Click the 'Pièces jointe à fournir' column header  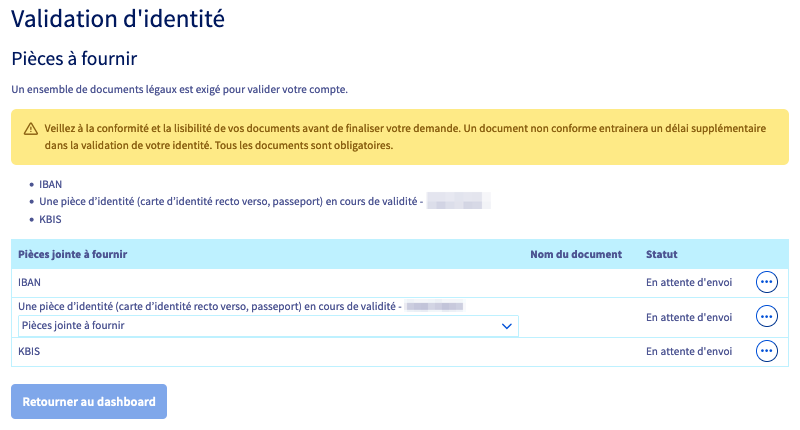pyautogui.click(x=73, y=255)
